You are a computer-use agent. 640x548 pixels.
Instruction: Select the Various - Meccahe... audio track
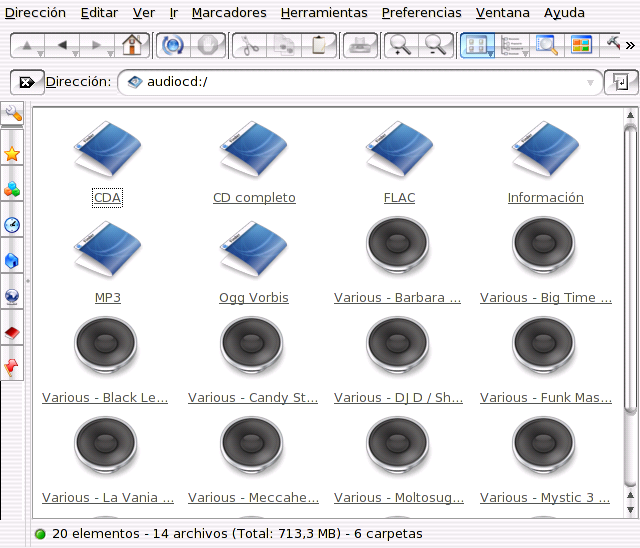253,461
